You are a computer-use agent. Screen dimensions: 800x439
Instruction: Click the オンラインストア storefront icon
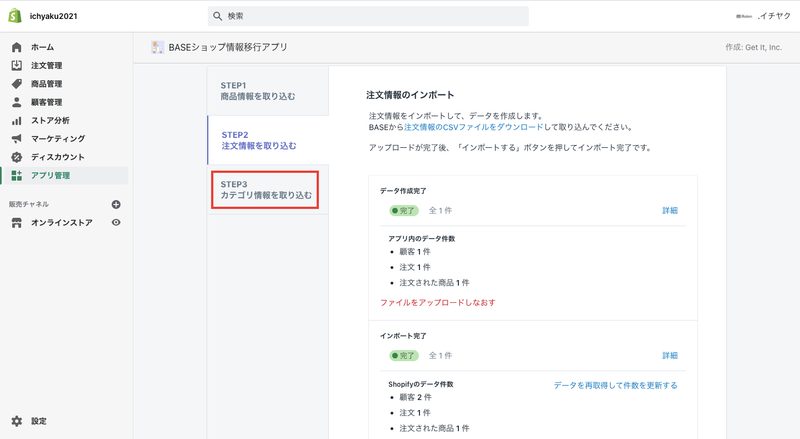(x=16, y=223)
